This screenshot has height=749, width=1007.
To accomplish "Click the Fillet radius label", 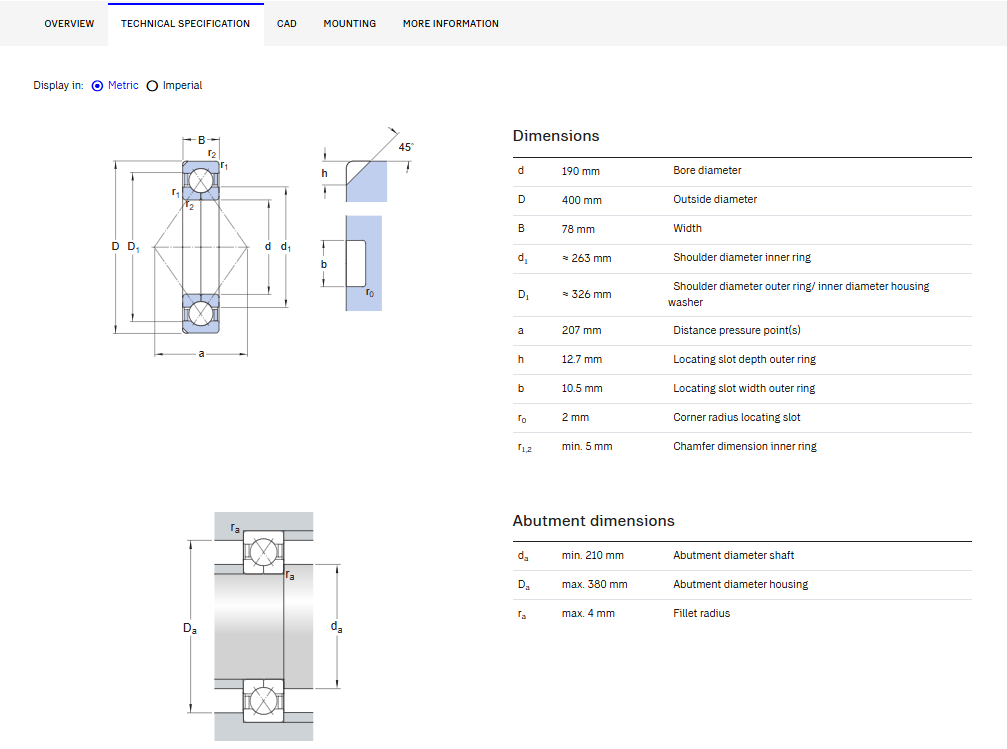I will (701, 613).
